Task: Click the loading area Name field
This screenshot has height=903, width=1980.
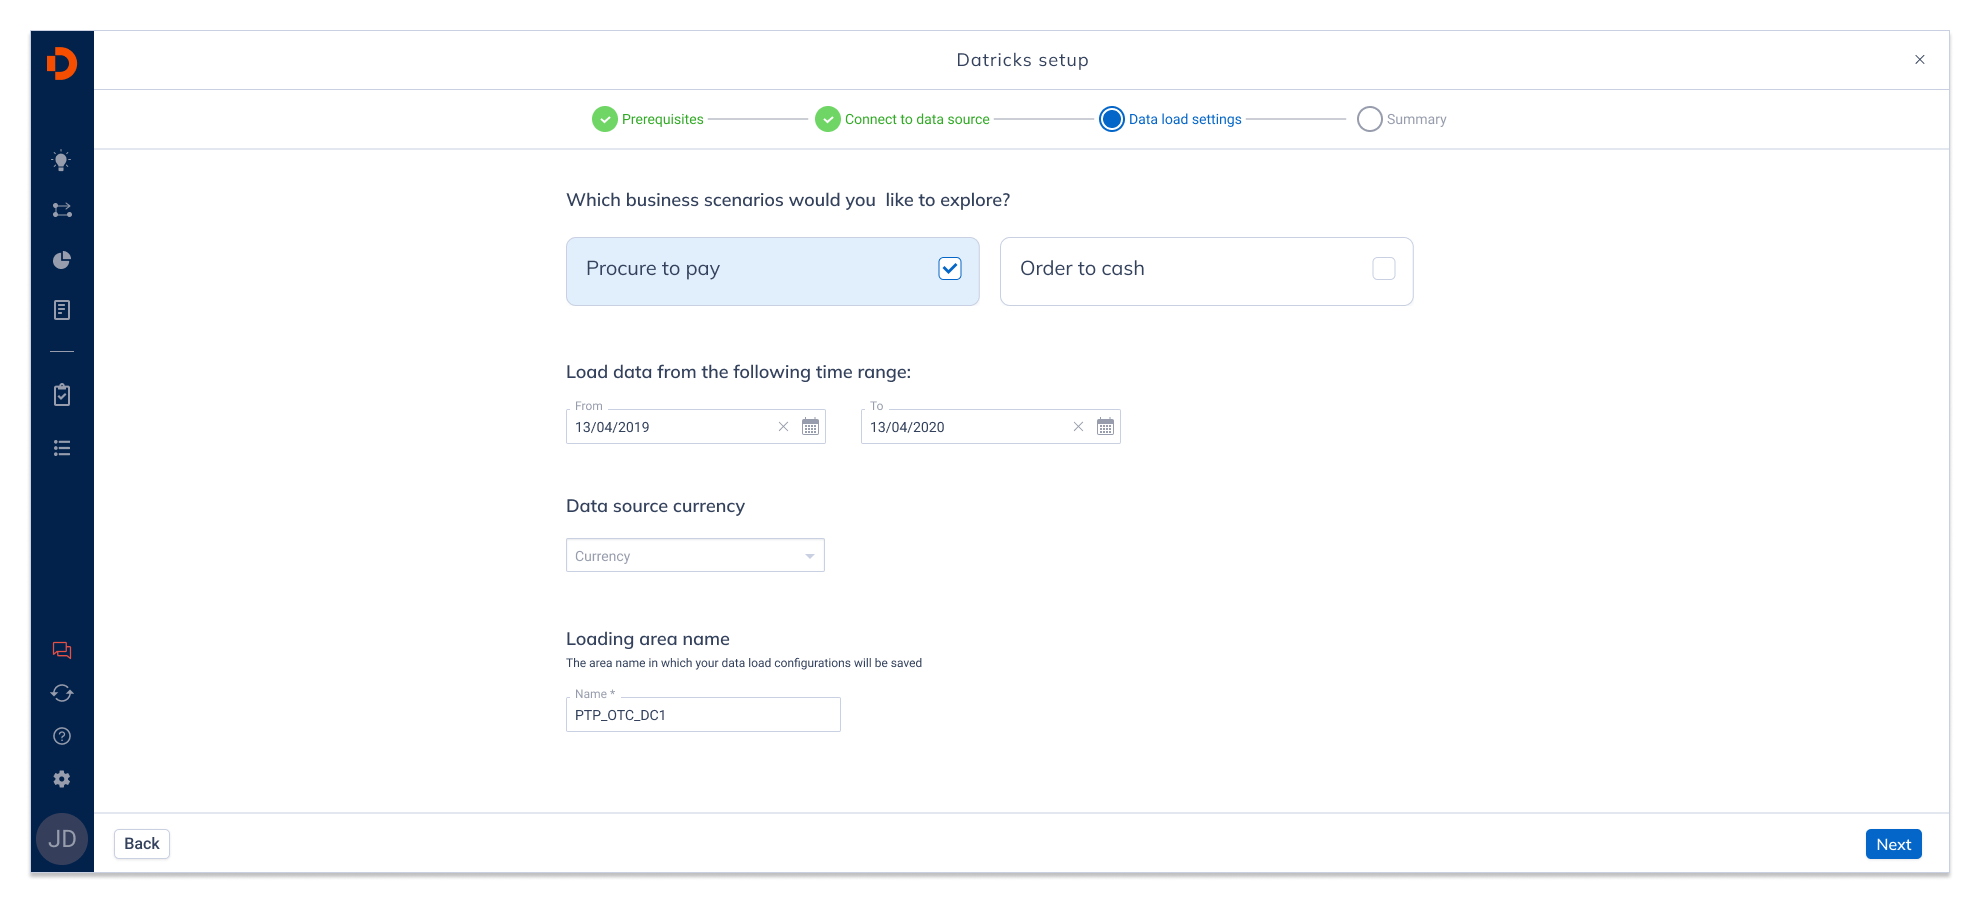Action: [703, 715]
